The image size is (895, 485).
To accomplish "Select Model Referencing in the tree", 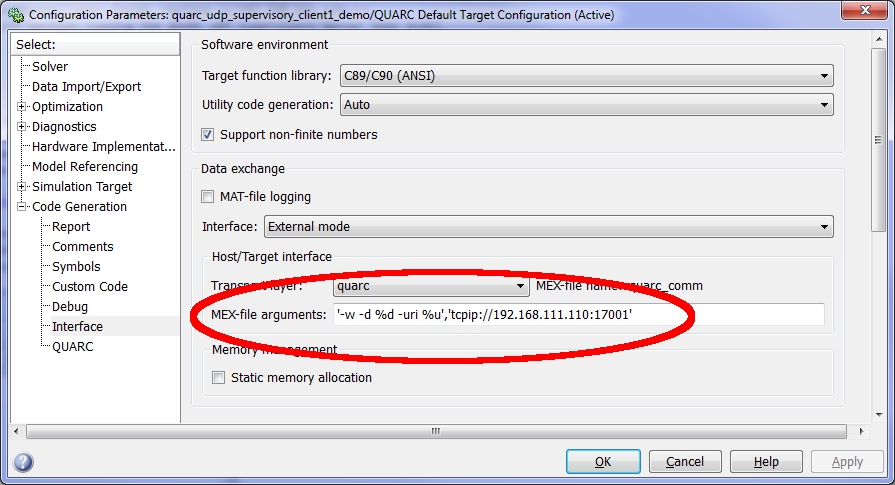I will (x=85, y=167).
